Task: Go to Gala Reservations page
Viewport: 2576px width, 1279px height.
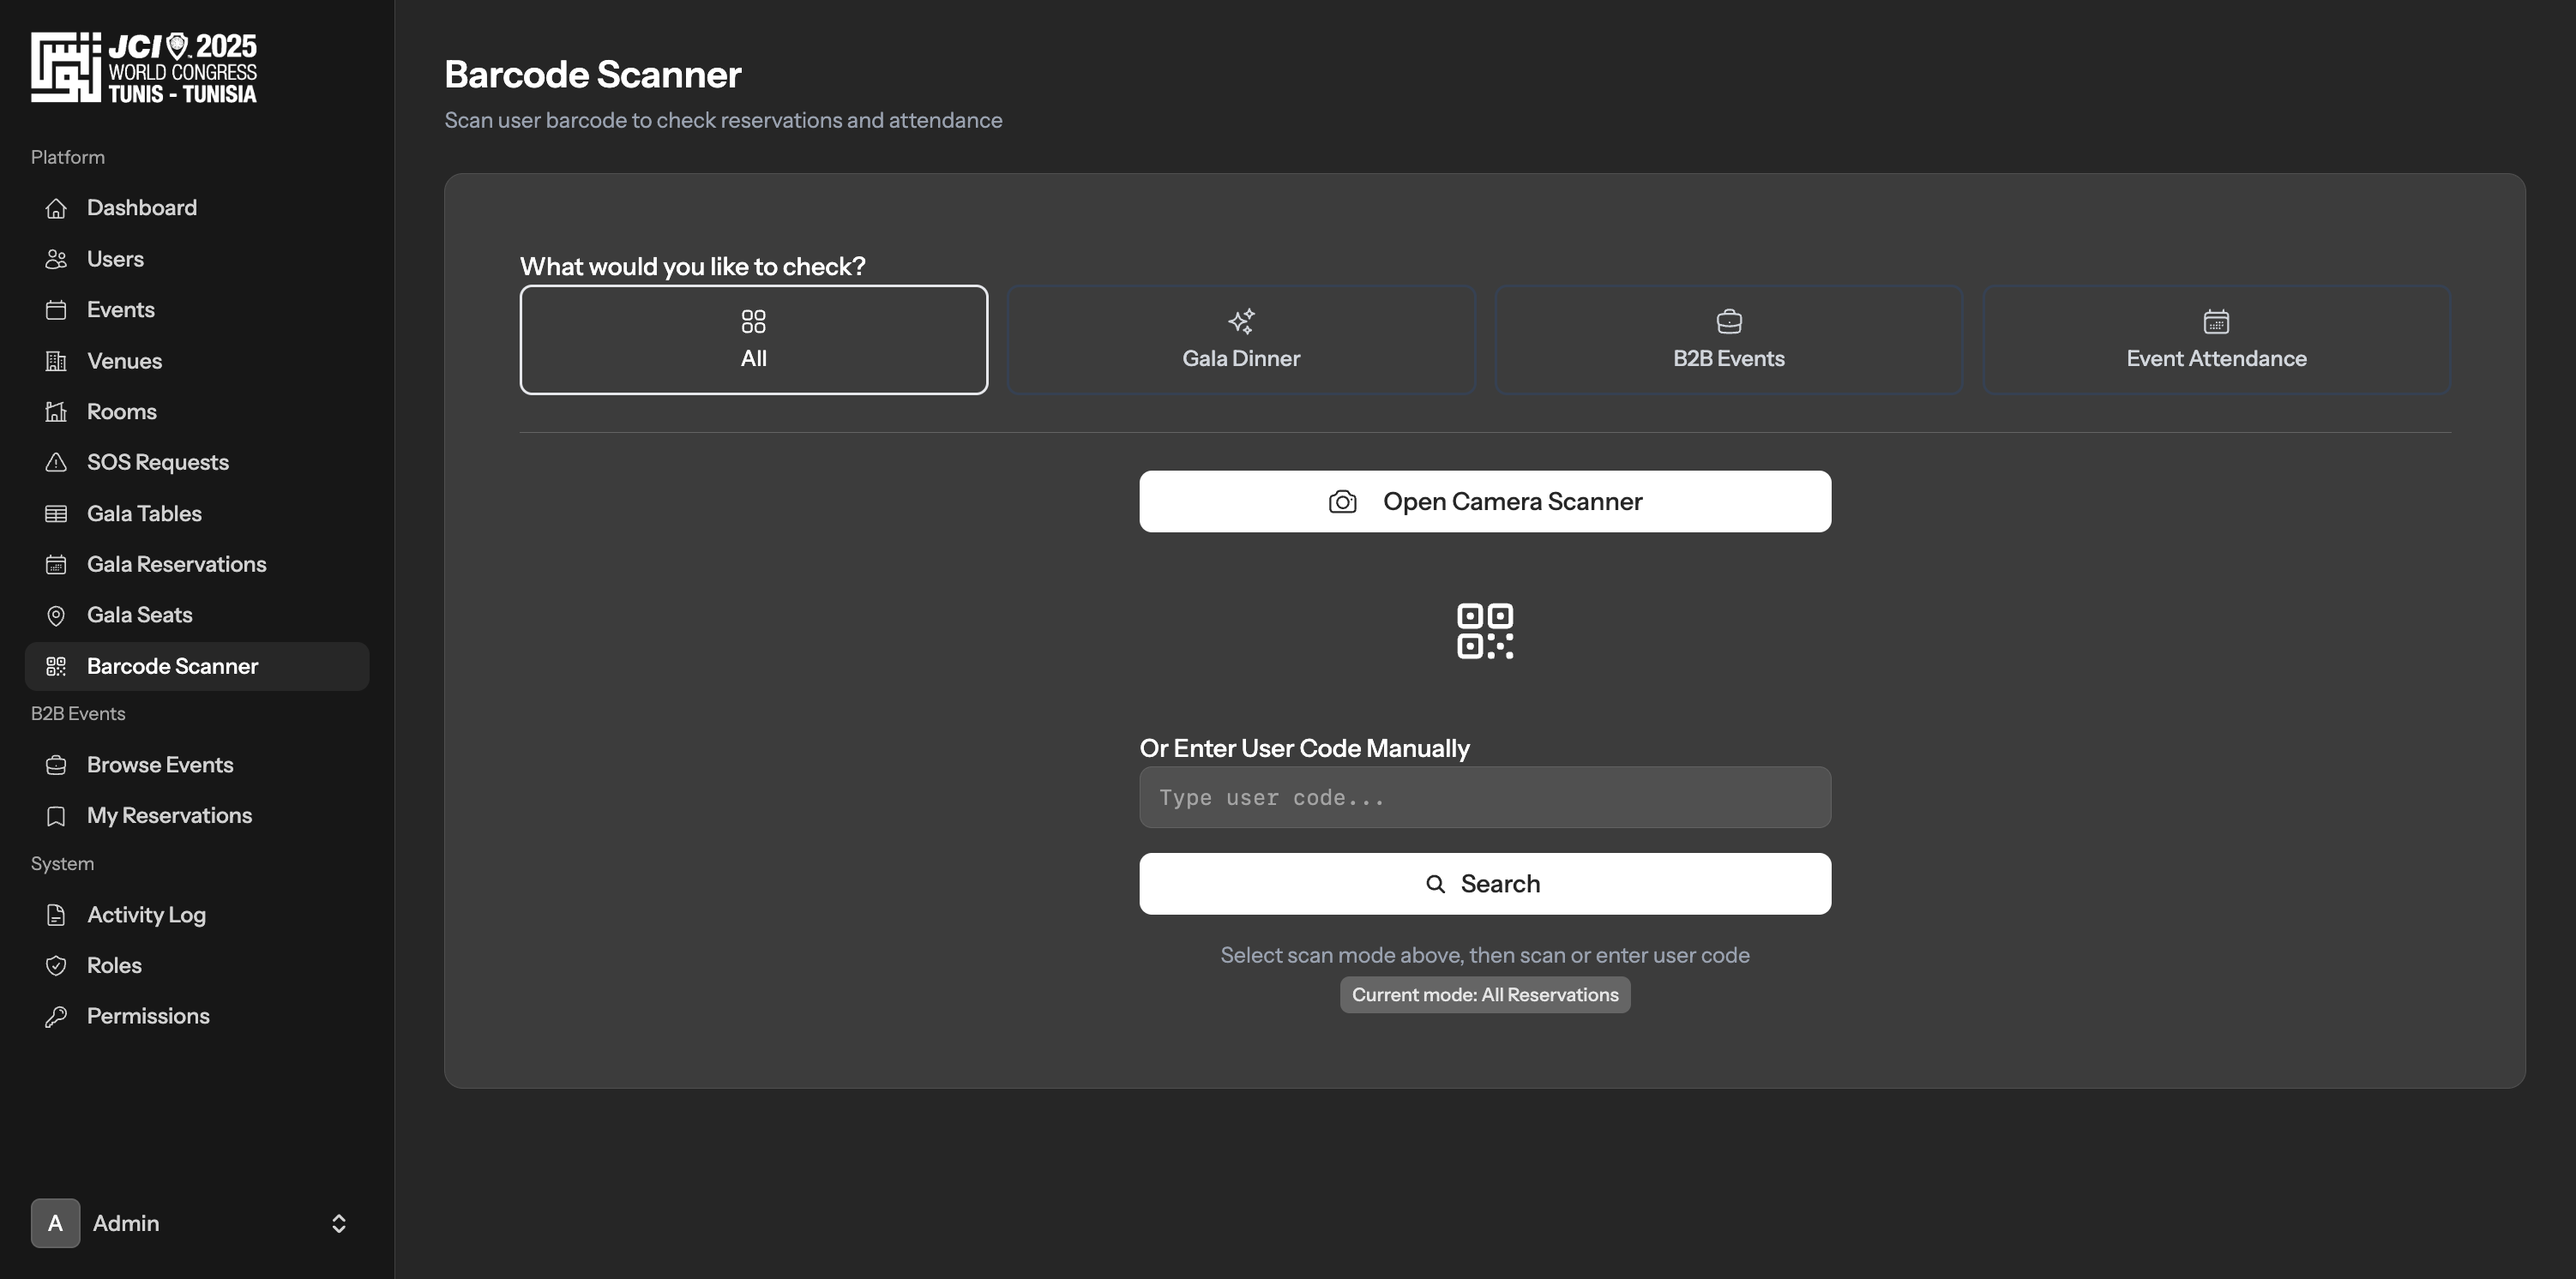Action: click(197, 565)
